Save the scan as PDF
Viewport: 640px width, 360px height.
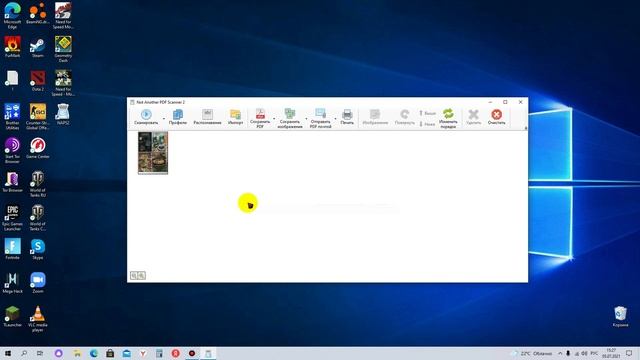260,118
